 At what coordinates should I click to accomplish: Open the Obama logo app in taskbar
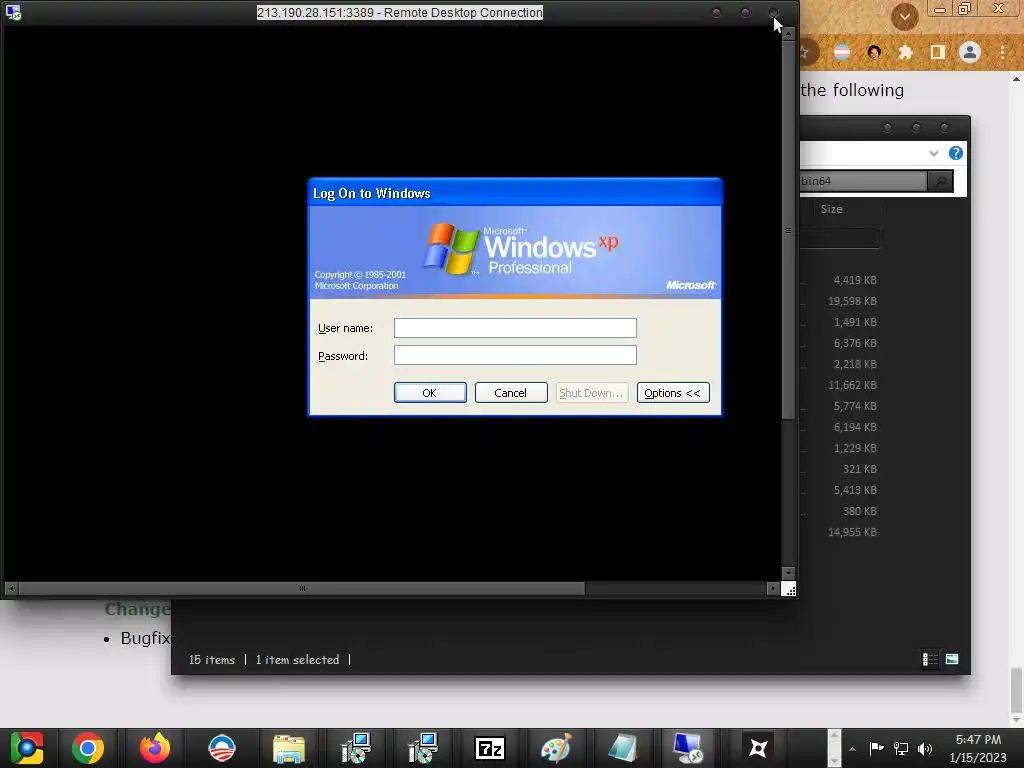point(221,748)
